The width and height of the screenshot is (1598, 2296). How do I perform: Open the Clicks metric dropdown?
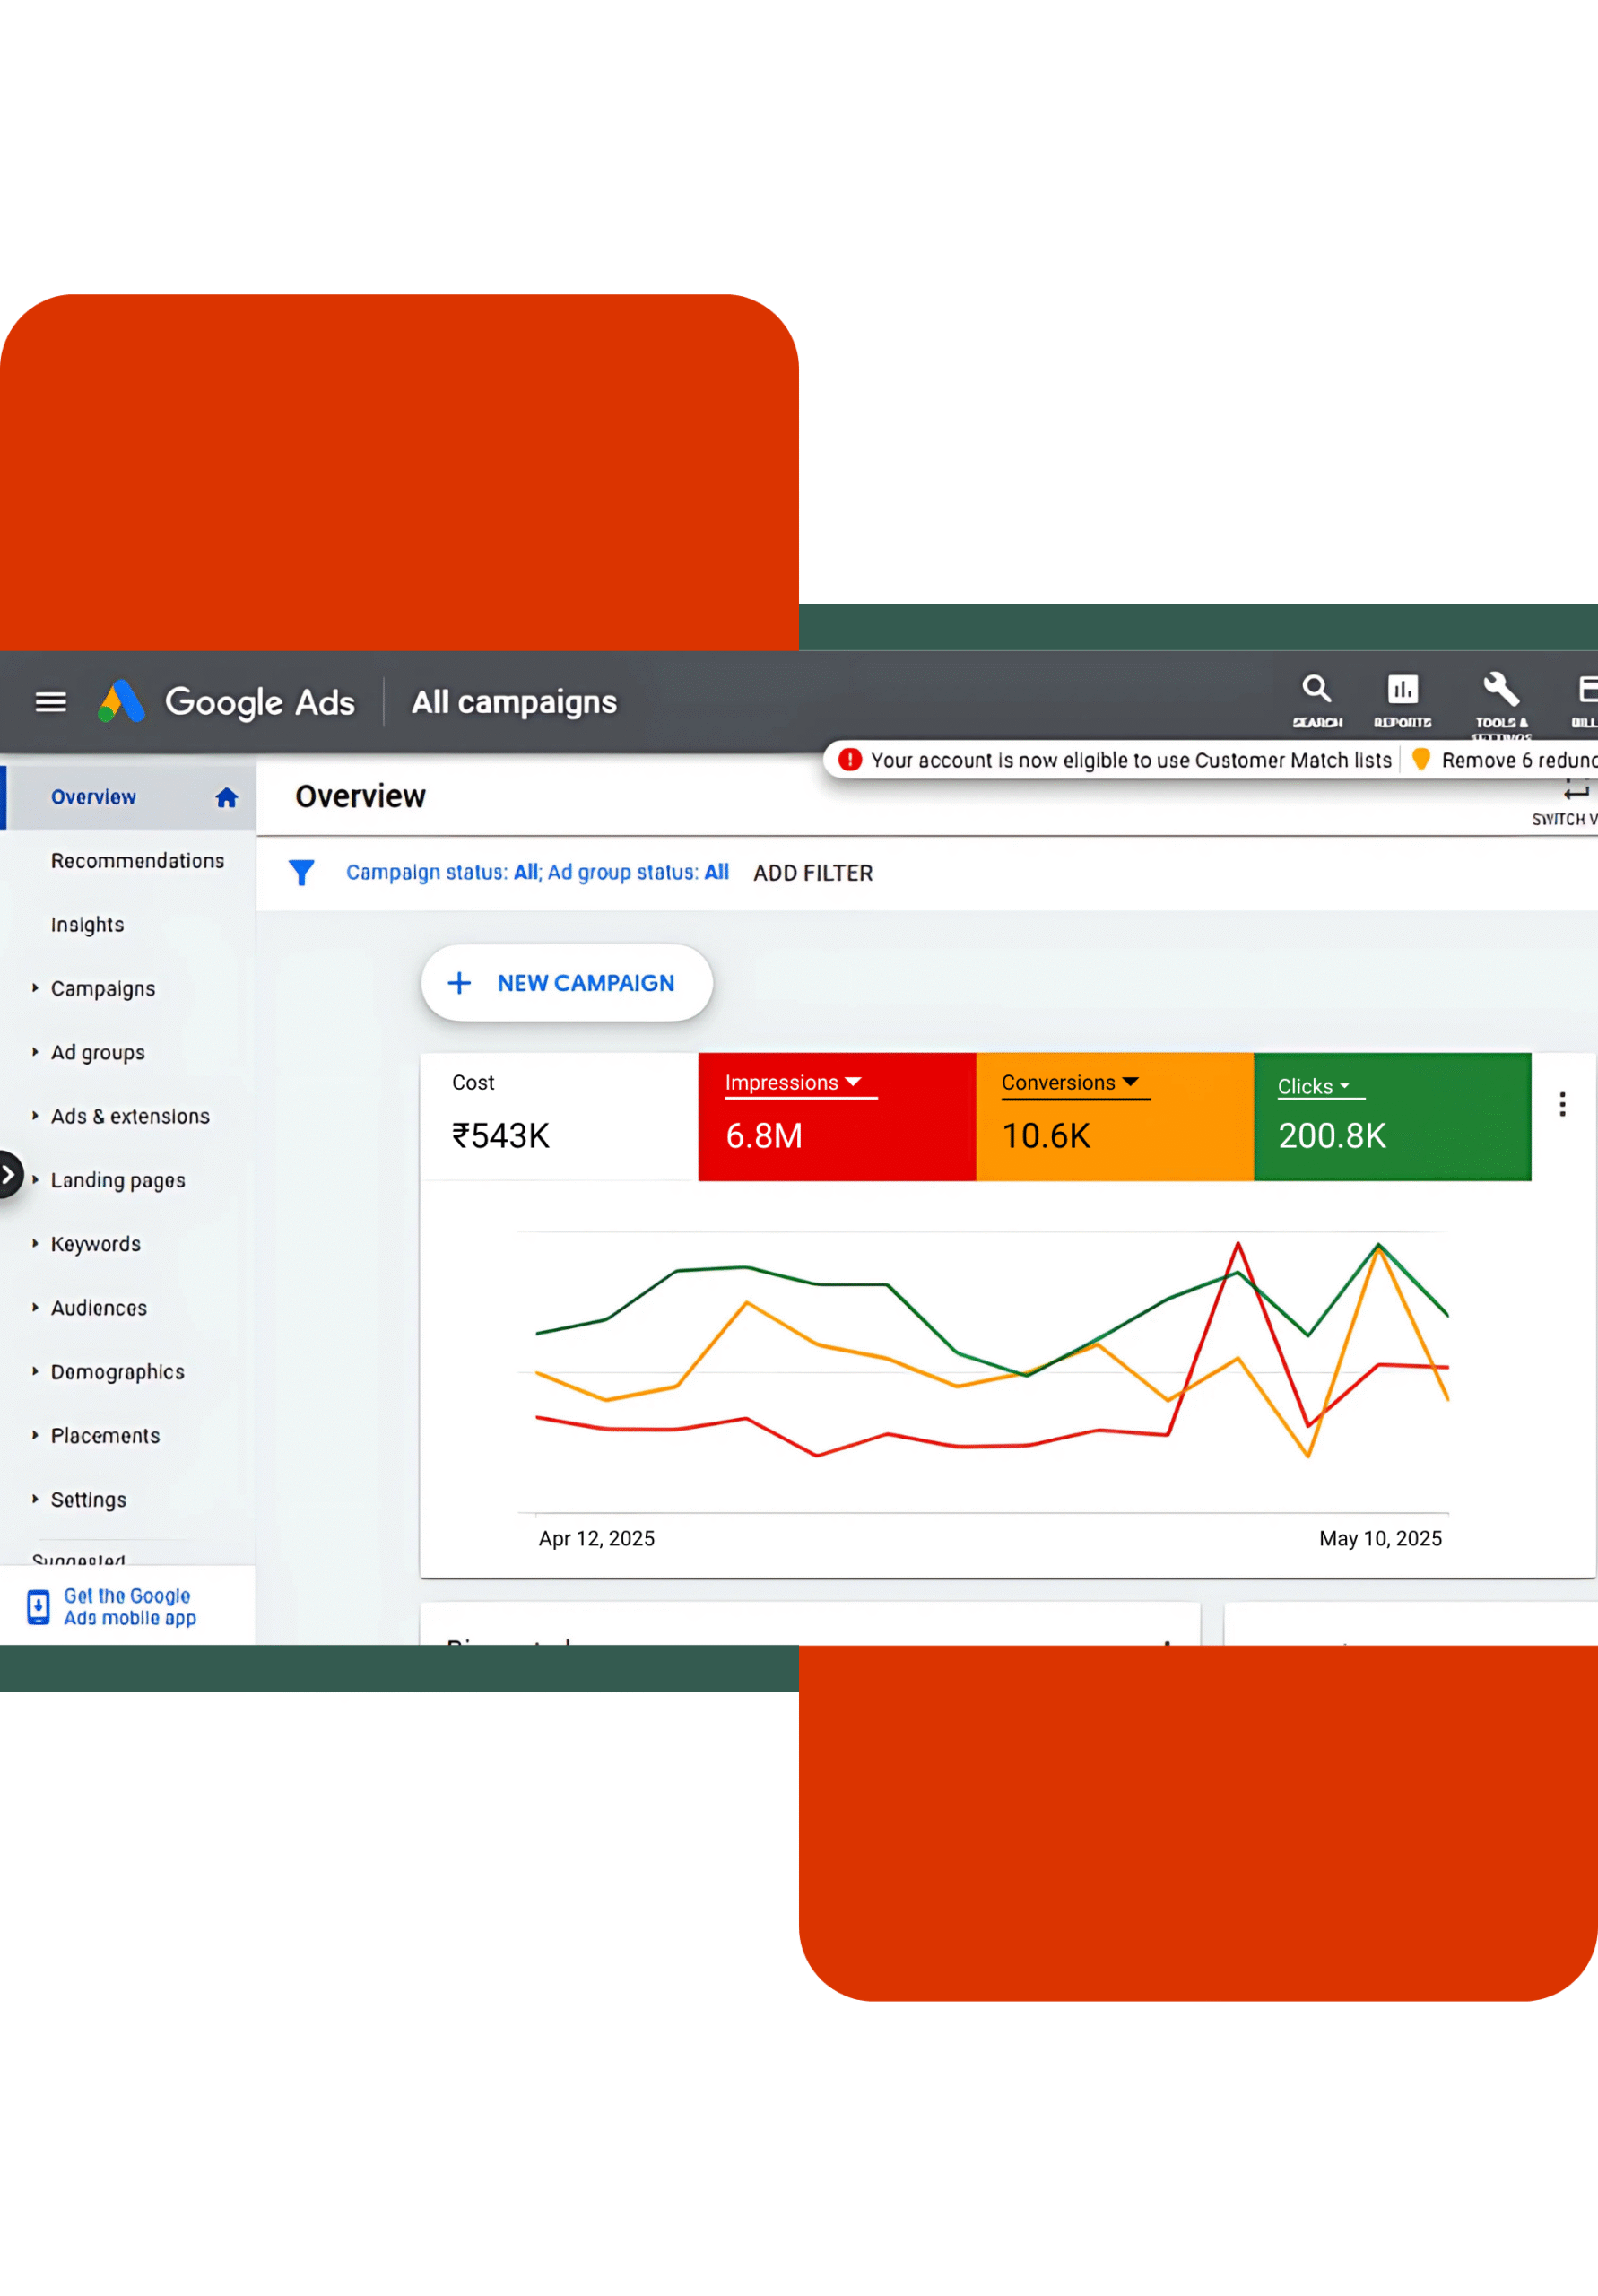click(1344, 1086)
